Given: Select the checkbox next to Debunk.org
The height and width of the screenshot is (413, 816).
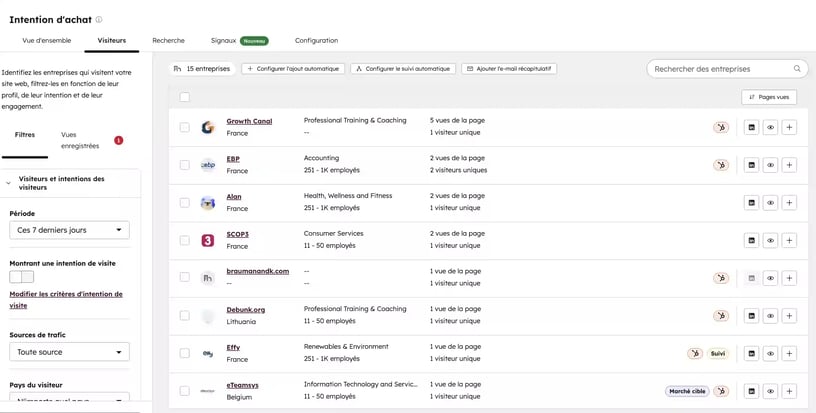Looking at the screenshot, I should tap(184, 316).
